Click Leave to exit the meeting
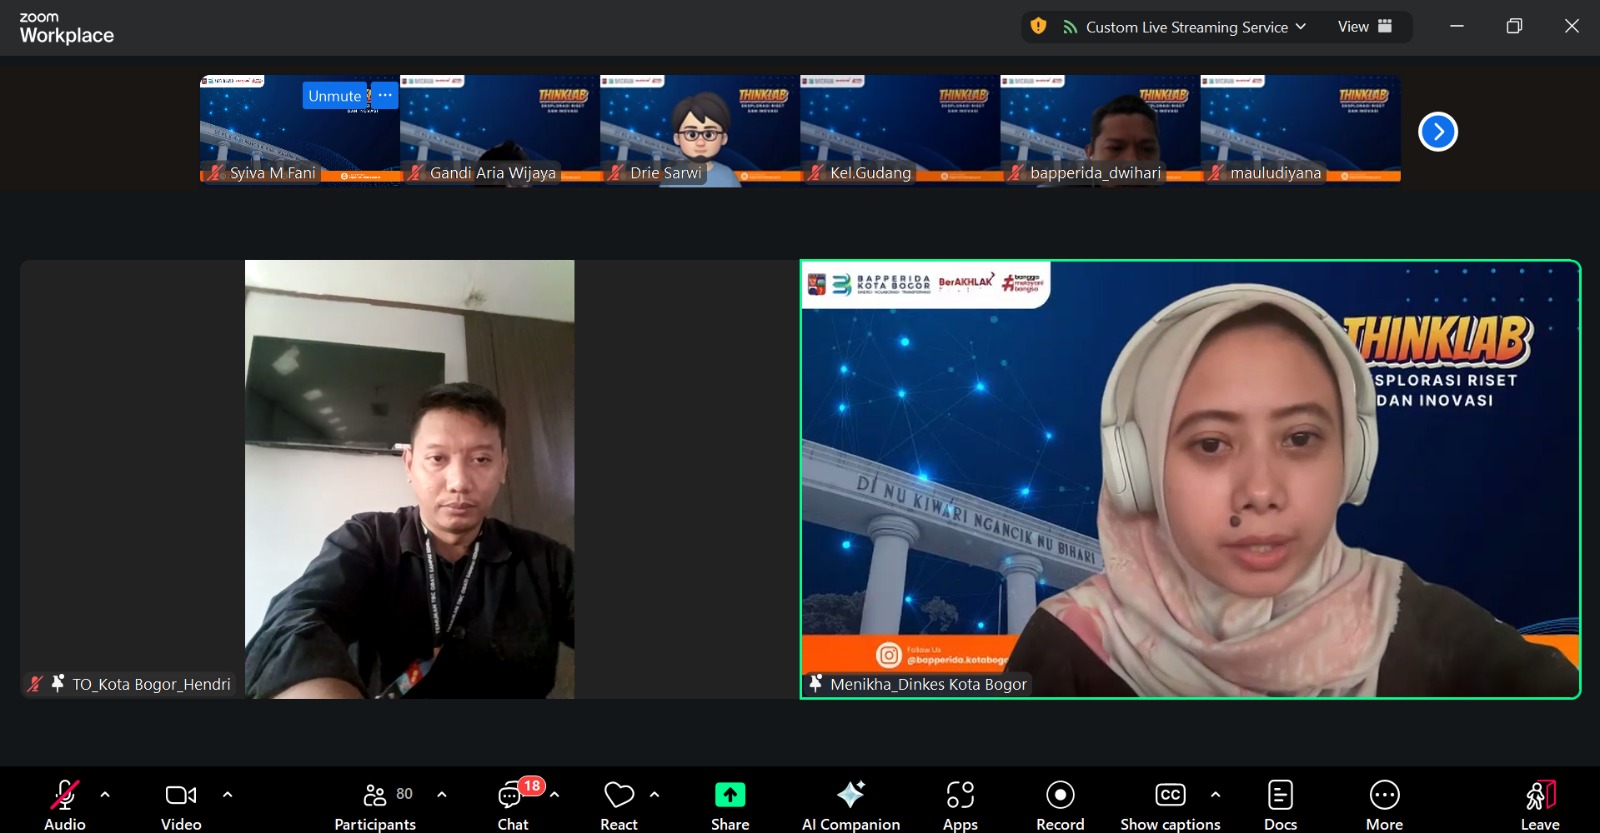This screenshot has width=1600, height=833. click(x=1539, y=795)
